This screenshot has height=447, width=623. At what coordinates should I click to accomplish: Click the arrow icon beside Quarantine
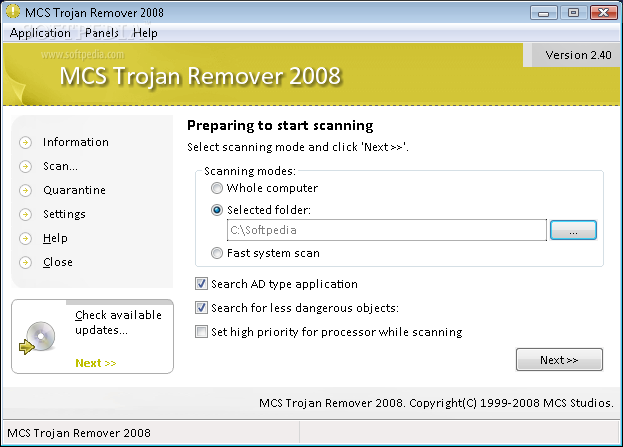tap(25, 190)
